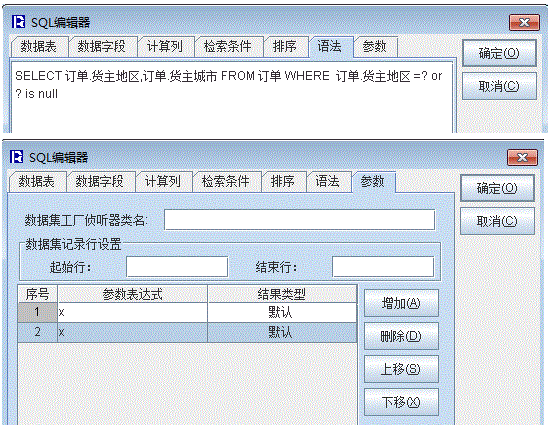The image size is (548, 425).
Task: Click 删除(D) to remove parameter
Action: click(x=401, y=336)
